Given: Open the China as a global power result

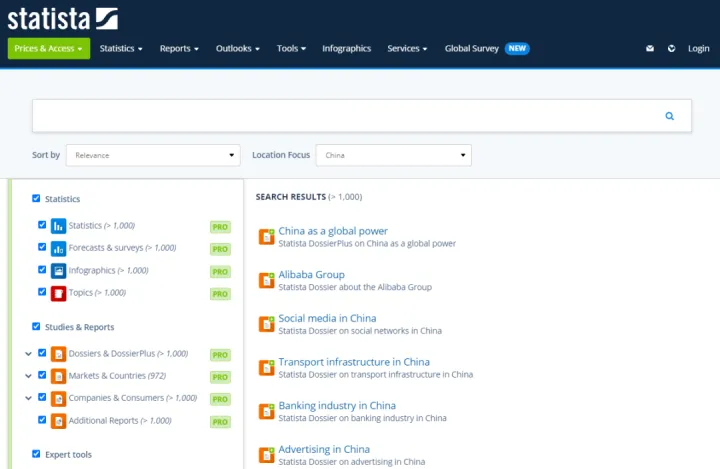Looking at the screenshot, I should [x=333, y=231].
